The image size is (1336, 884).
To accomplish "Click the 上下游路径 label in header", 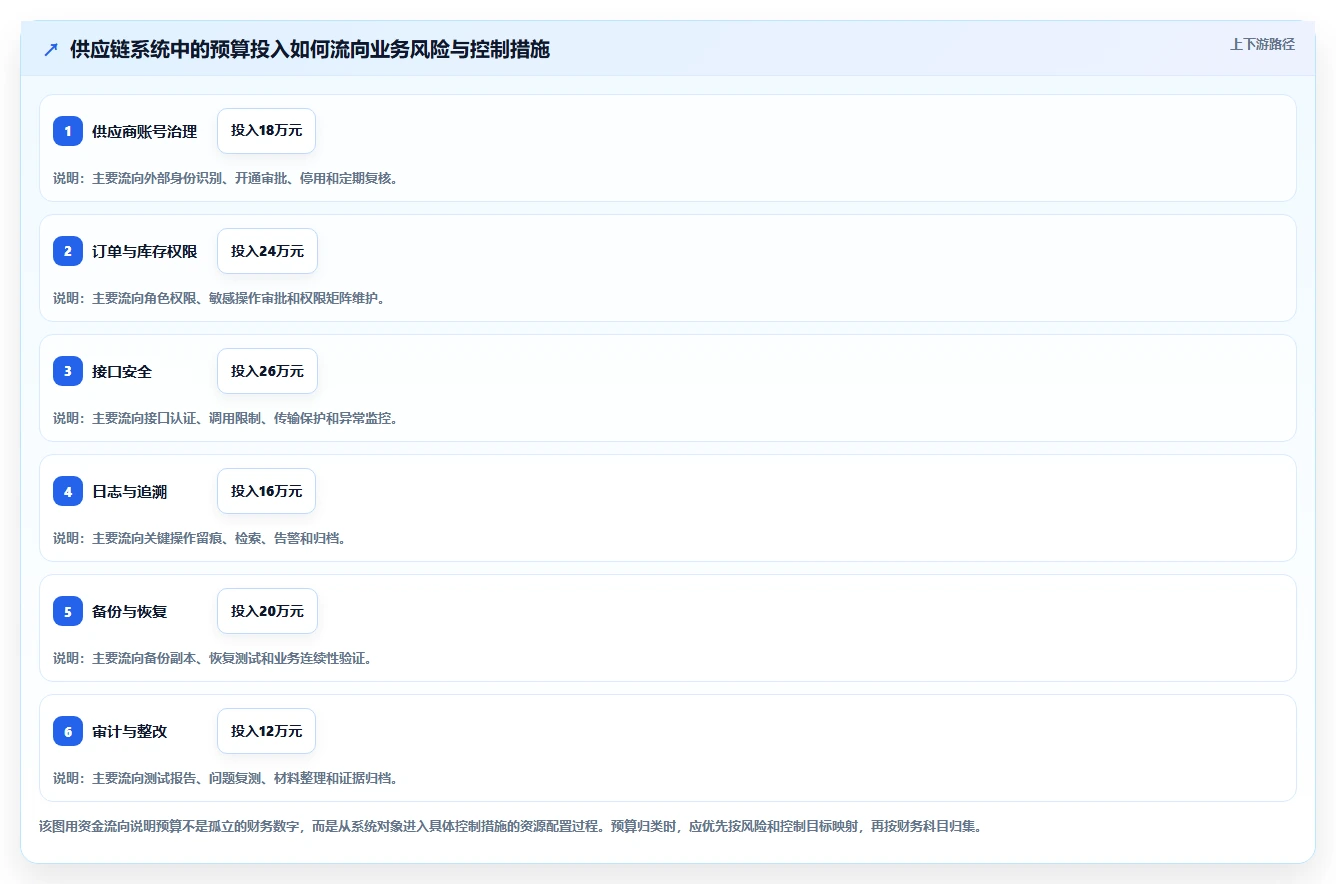I will (1262, 44).
